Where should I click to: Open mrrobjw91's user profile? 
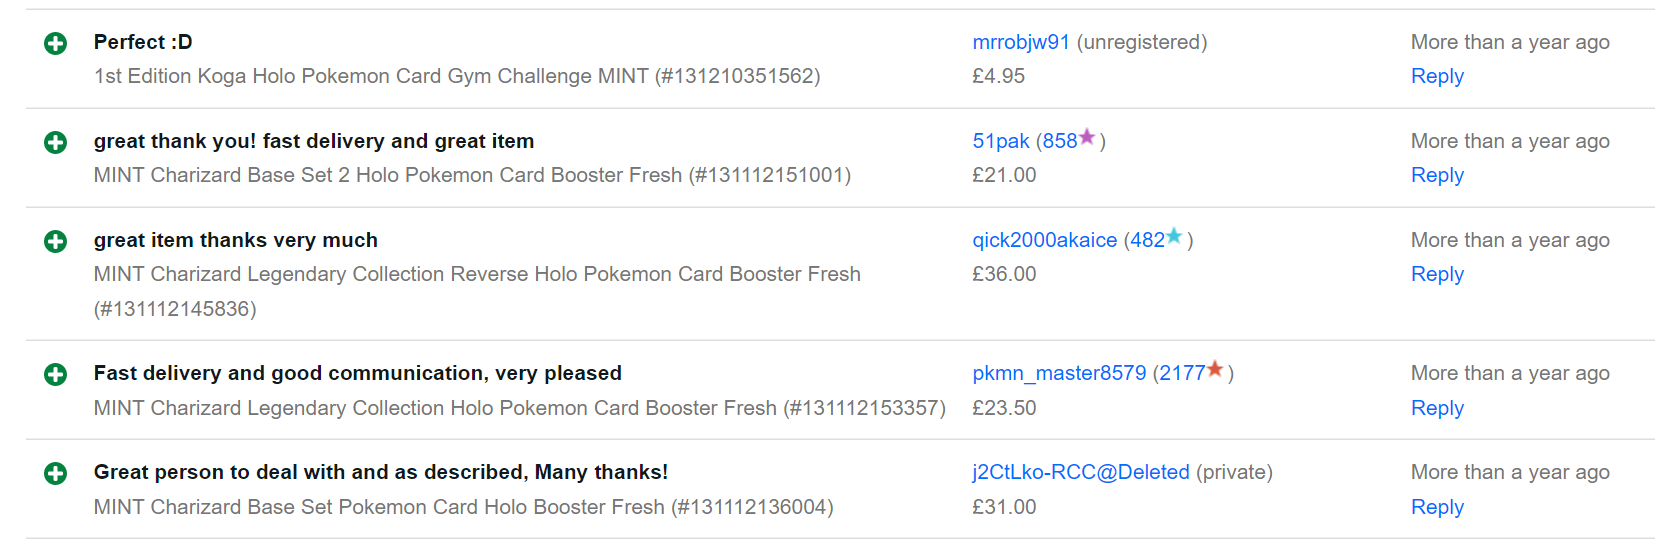pyautogui.click(x=1020, y=42)
